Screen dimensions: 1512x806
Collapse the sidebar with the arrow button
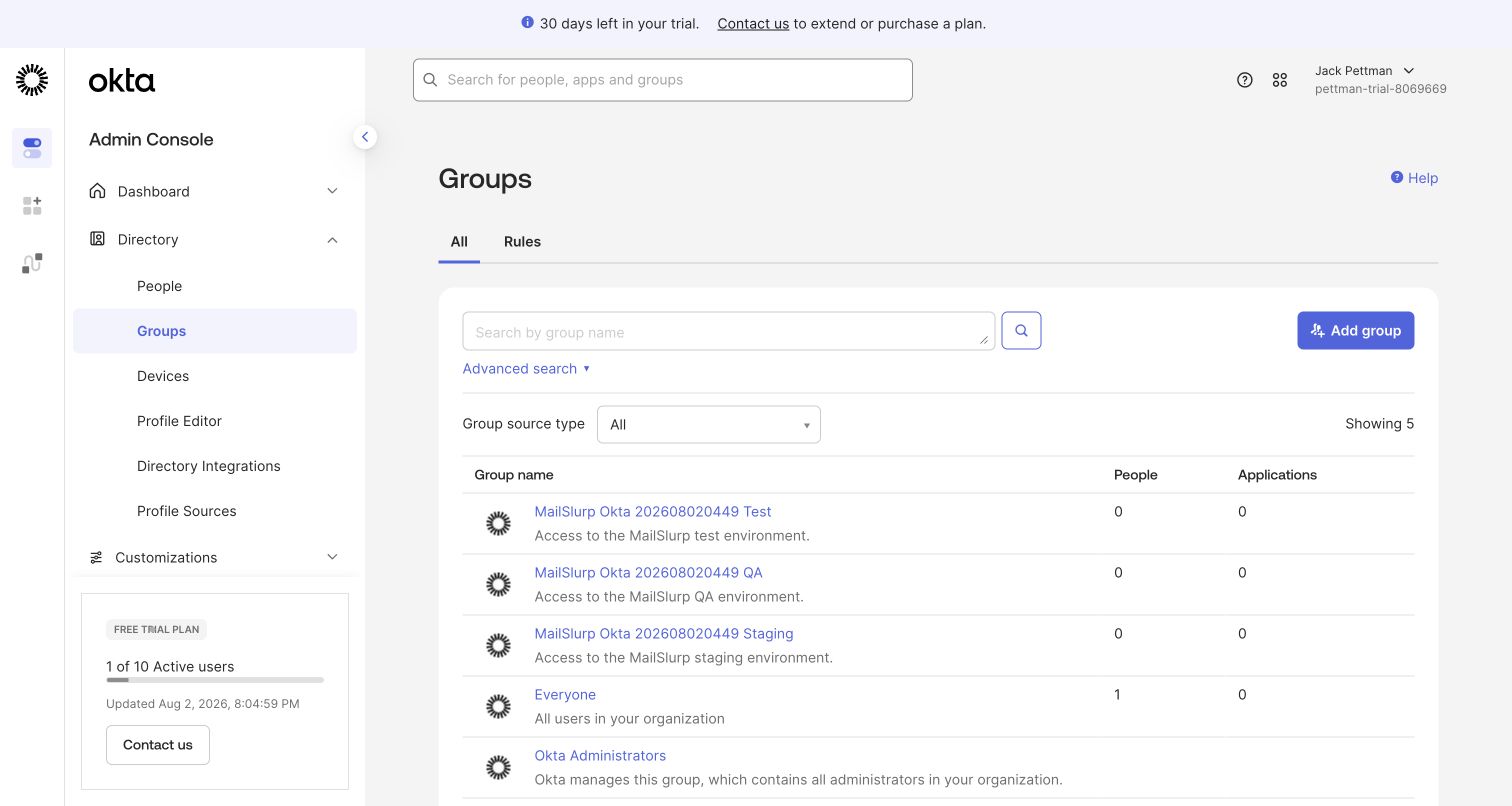[x=365, y=137]
